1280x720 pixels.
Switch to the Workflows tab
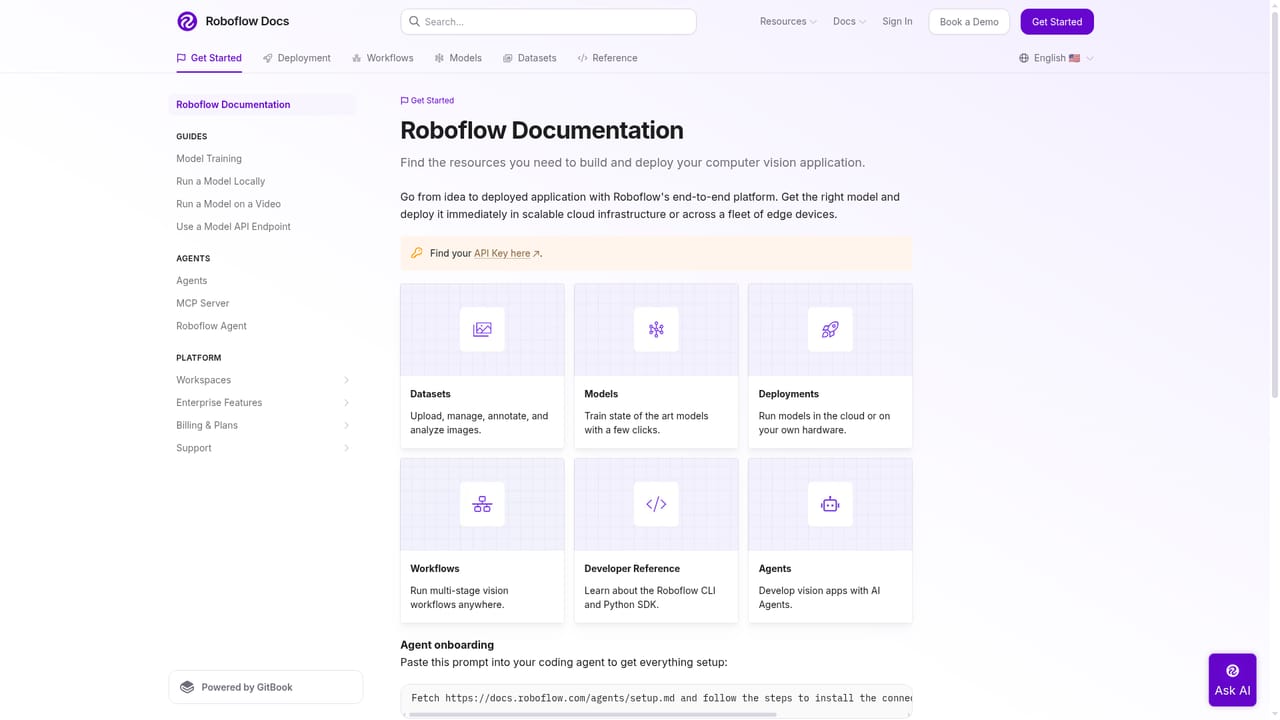[x=382, y=58]
